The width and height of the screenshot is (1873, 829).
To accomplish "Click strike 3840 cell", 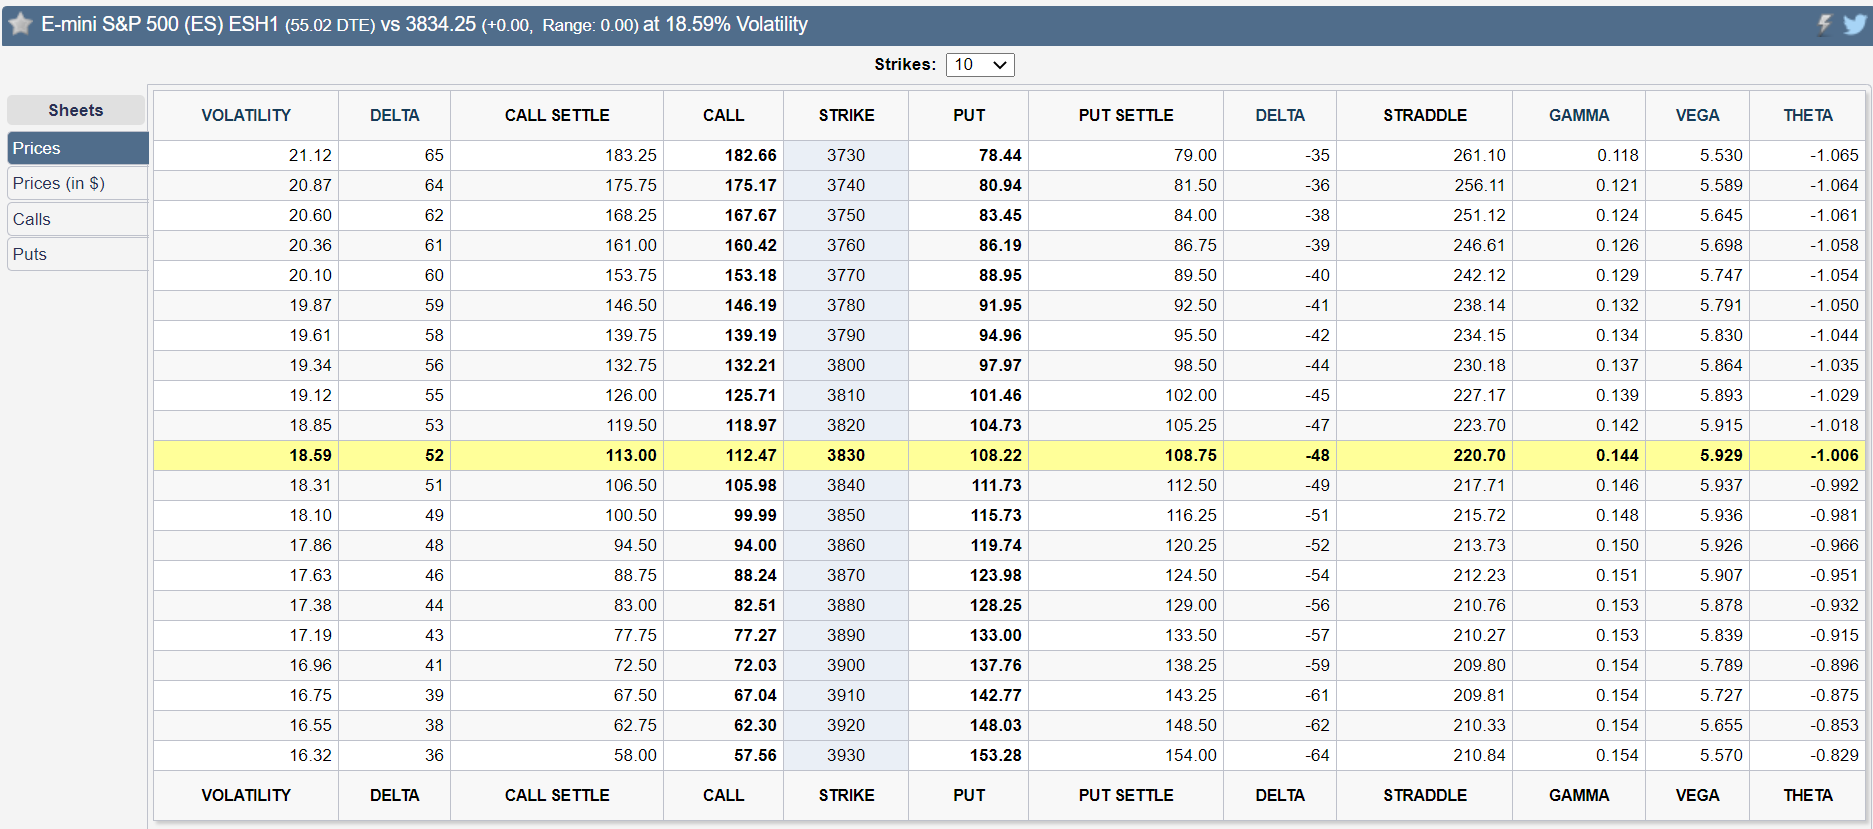I will (x=846, y=485).
